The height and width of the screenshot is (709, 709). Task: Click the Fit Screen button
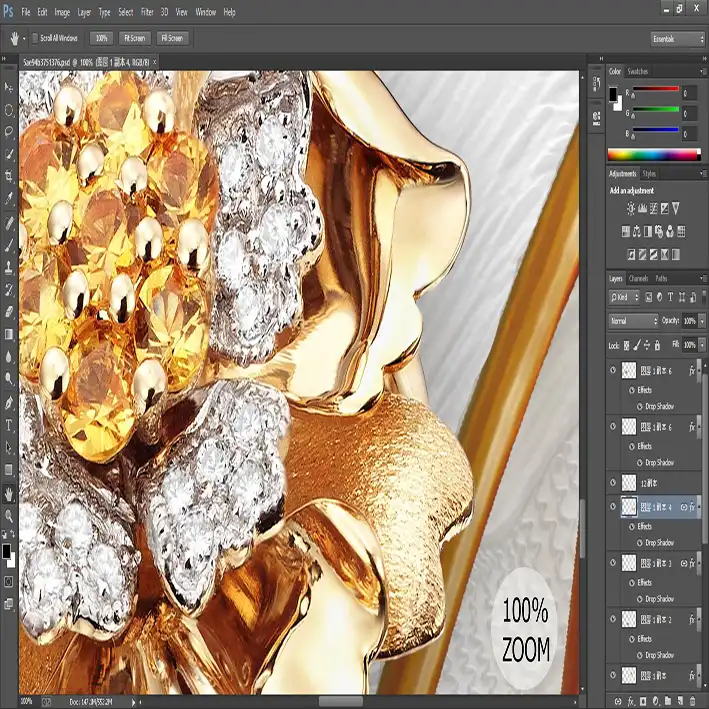tap(133, 38)
